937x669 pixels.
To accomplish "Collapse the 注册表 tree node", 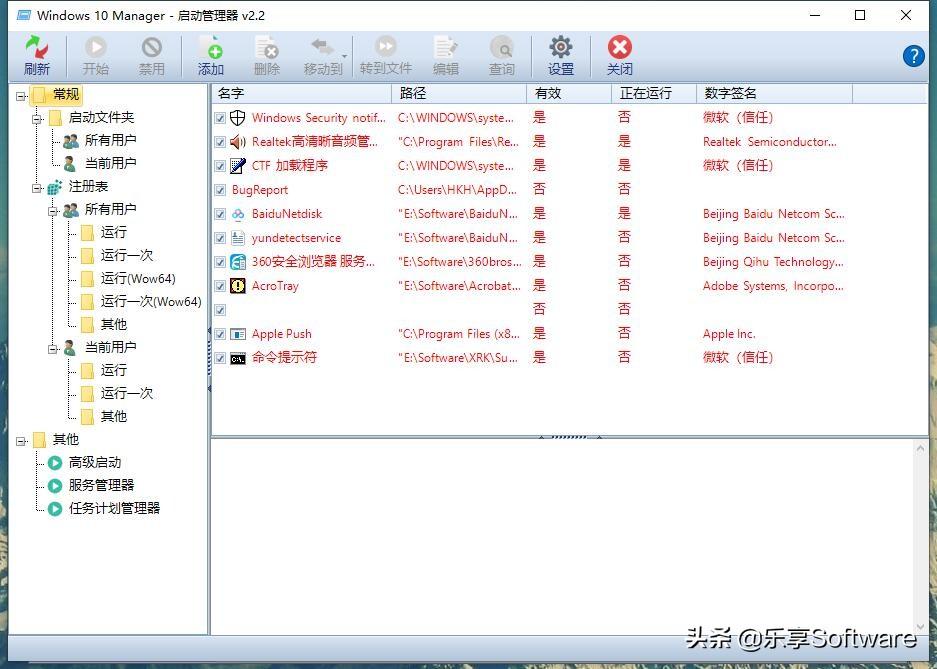I will (37, 188).
